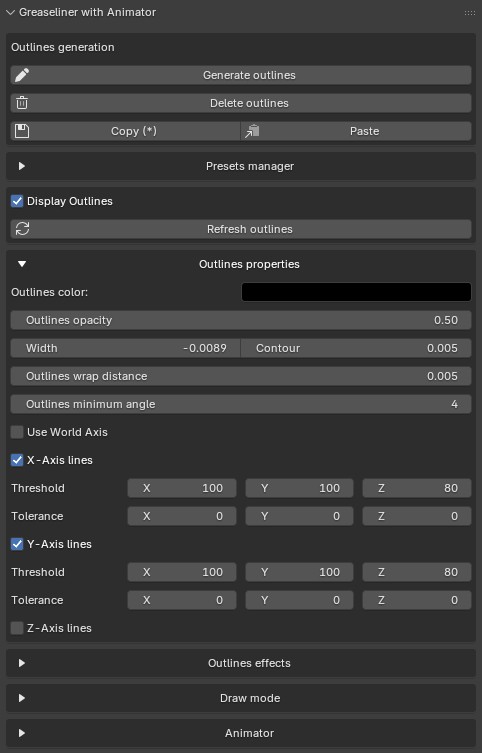The image size is (482, 753).
Task: Click the Outlines minimum angle field
Action: (241, 404)
